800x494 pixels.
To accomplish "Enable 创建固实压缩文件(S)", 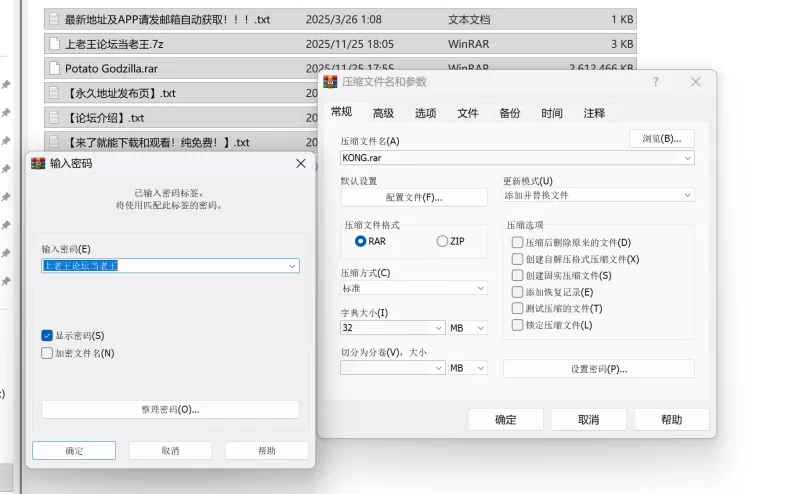I will click(x=517, y=275).
